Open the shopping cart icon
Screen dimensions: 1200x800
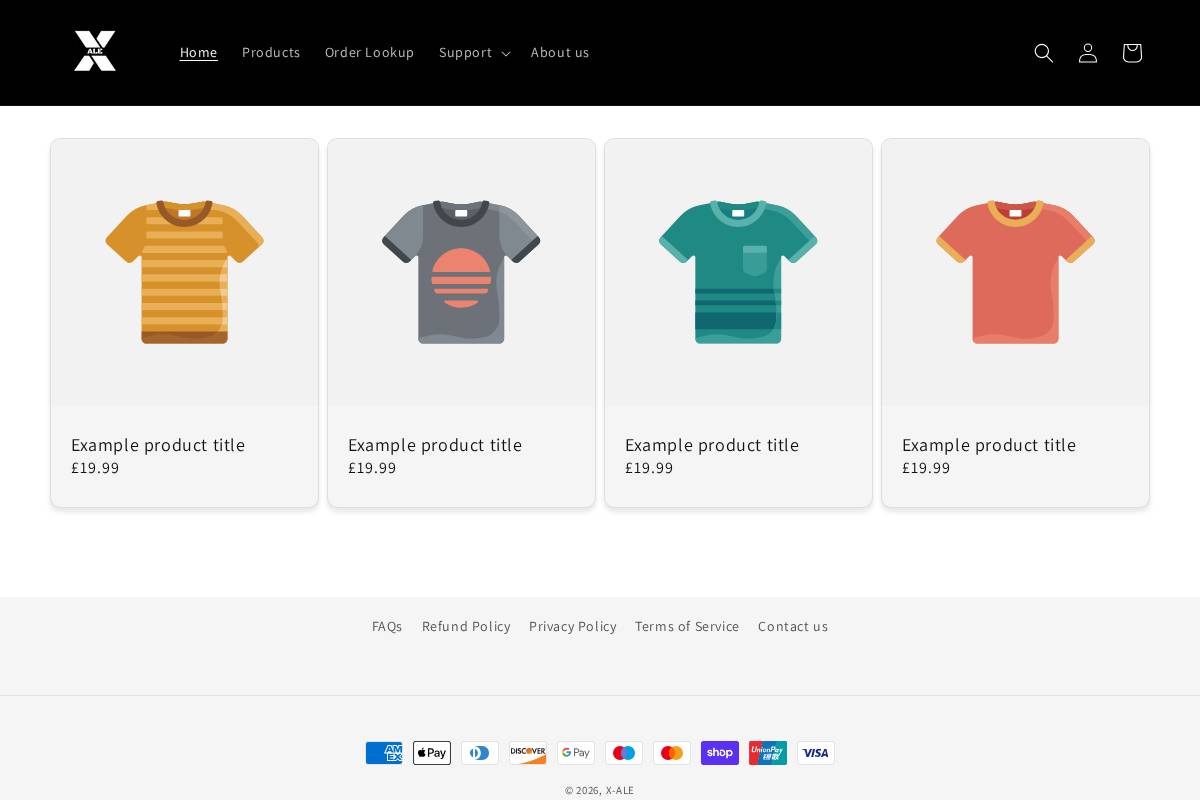[x=1132, y=53]
